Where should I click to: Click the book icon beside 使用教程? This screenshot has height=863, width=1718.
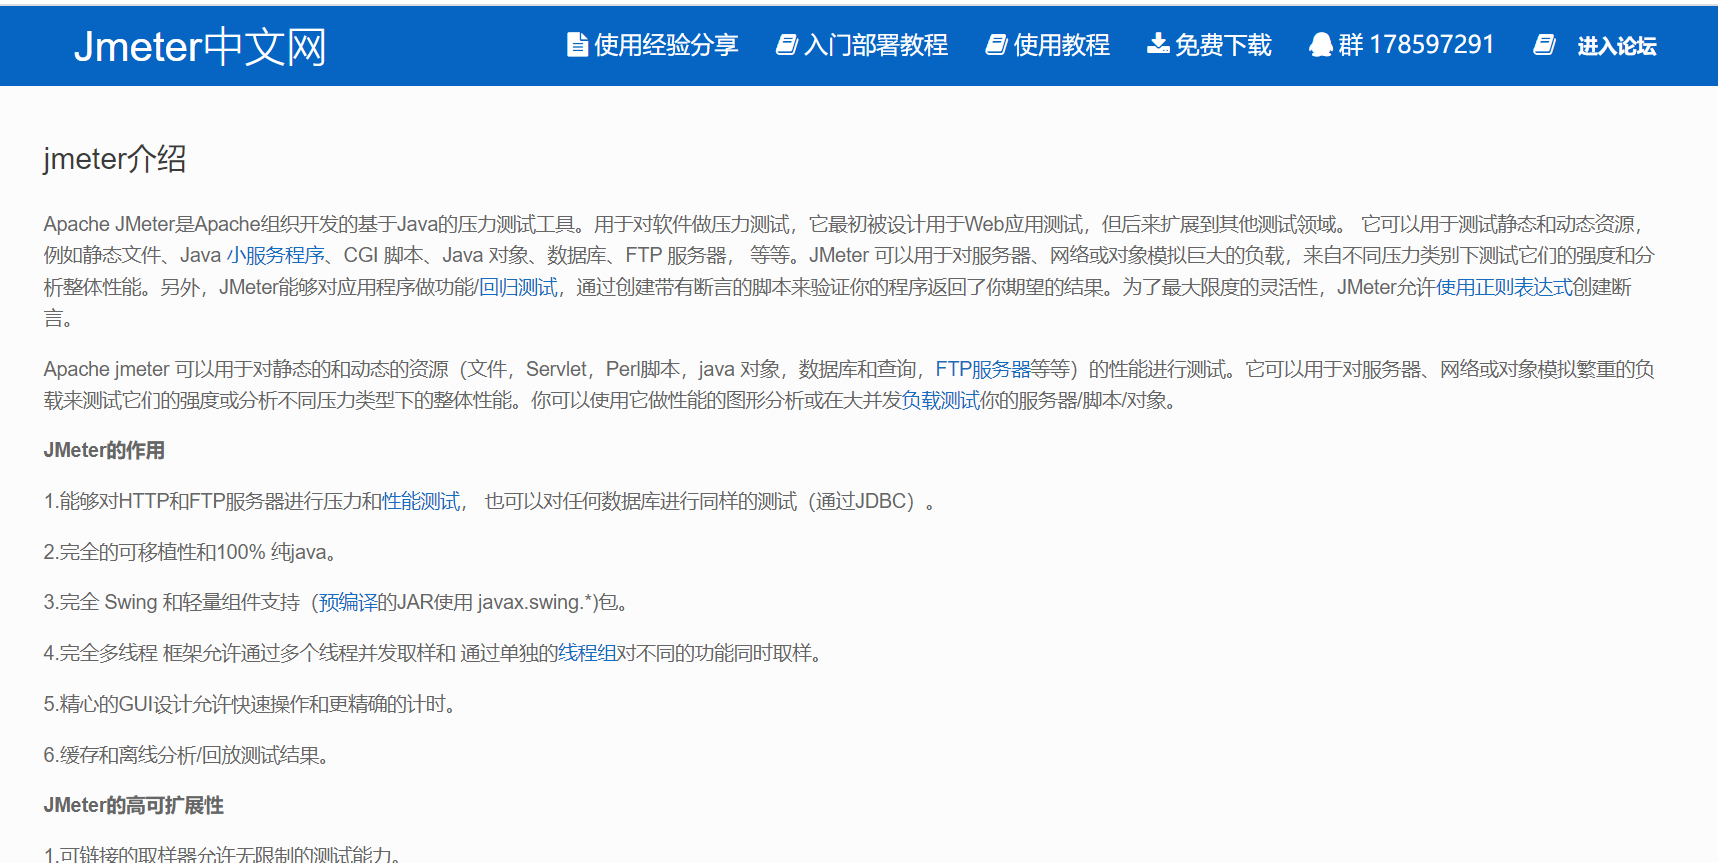(996, 45)
